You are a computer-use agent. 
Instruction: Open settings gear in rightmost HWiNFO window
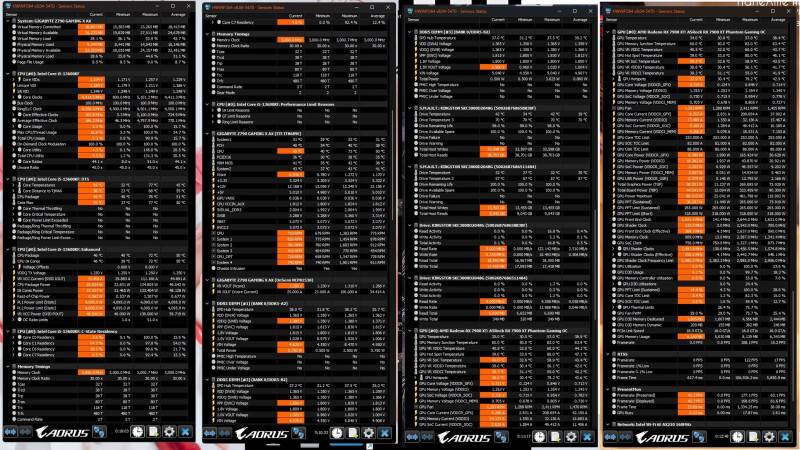tap(769, 437)
